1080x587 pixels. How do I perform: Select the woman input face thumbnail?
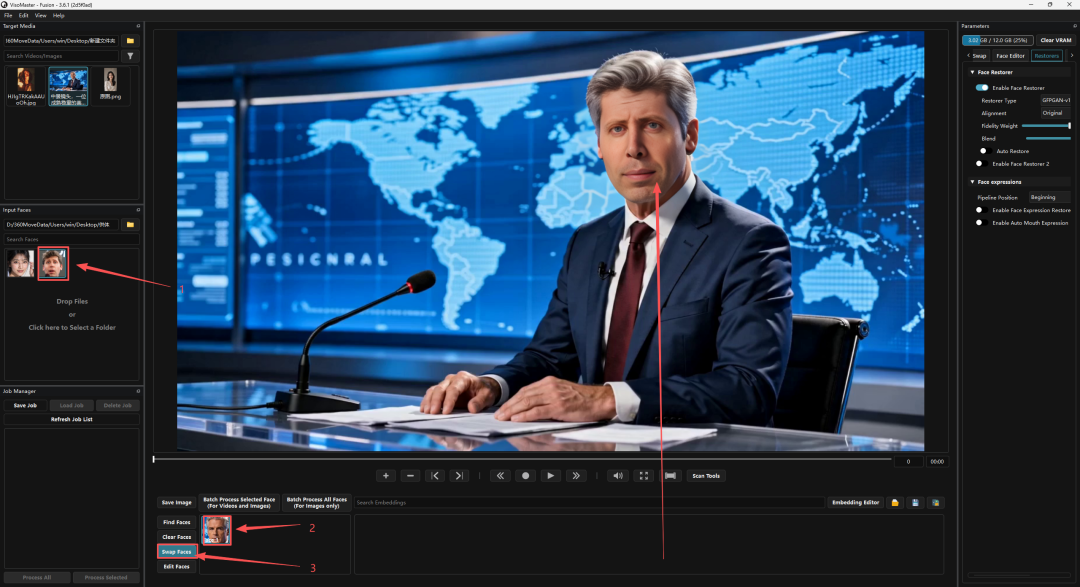click(21, 264)
